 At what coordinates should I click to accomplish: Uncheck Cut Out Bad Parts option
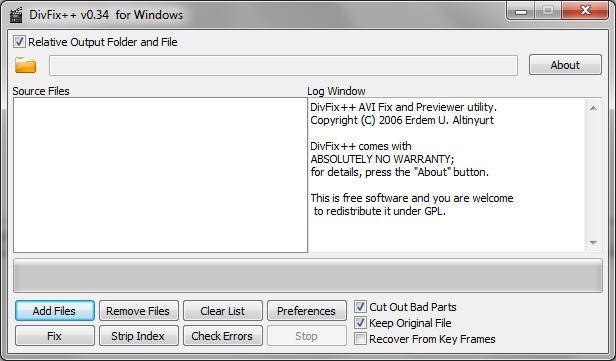click(x=360, y=307)
